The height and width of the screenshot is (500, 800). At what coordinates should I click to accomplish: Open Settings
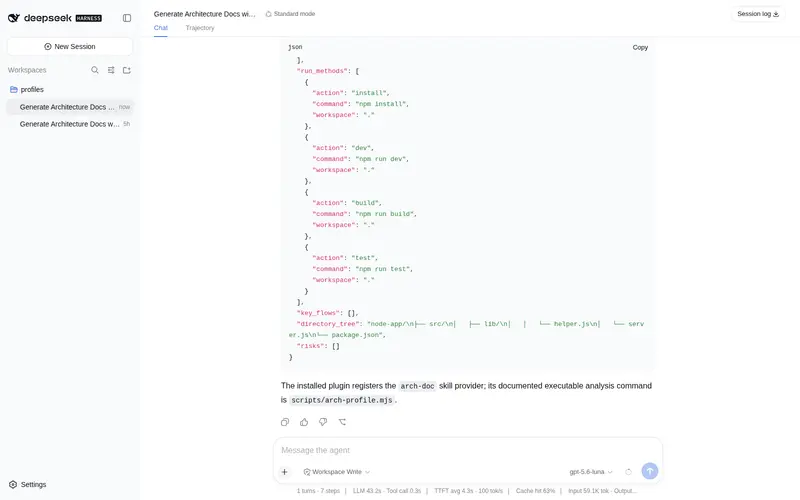[x=28, y=484]
